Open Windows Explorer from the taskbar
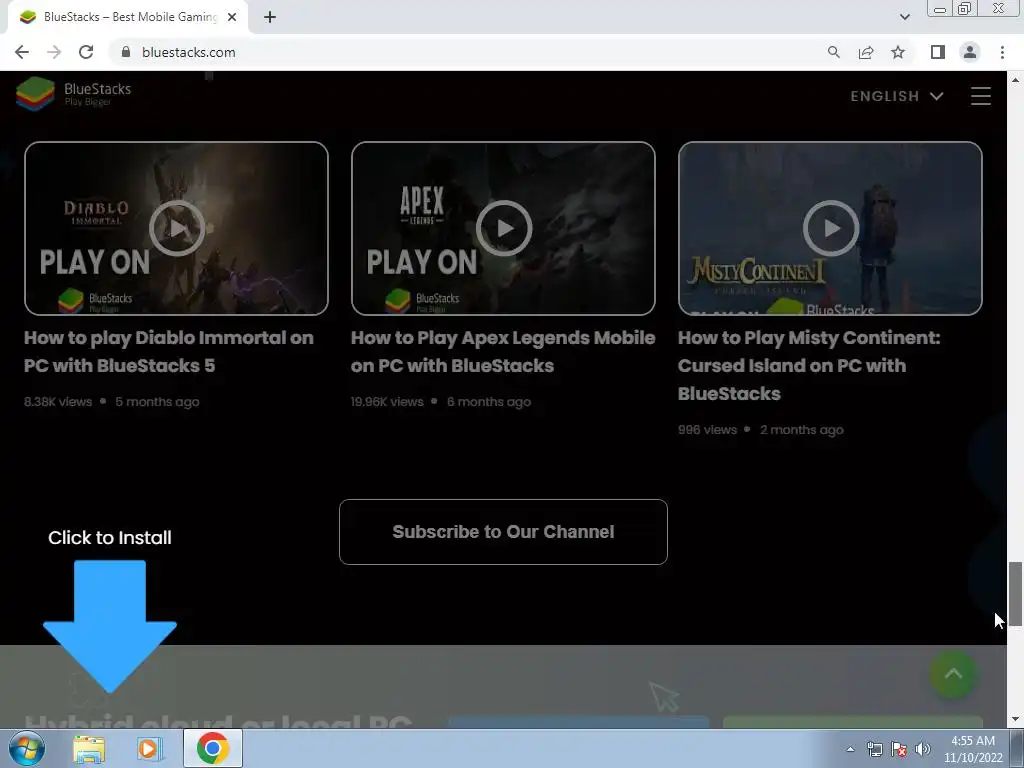Screen dimensions: 1024x768 coord(89,749)
